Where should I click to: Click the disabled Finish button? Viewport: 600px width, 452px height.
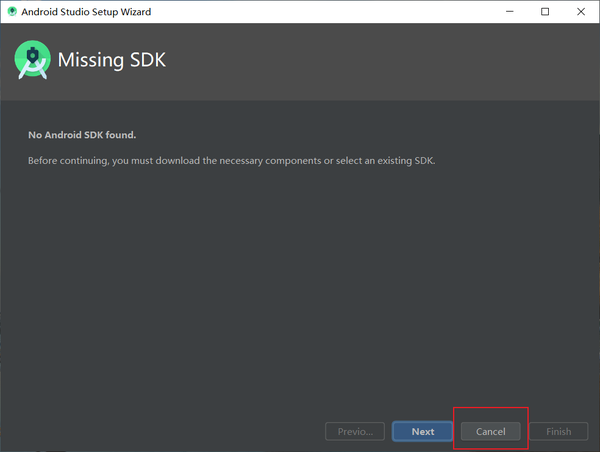(559, 431)
